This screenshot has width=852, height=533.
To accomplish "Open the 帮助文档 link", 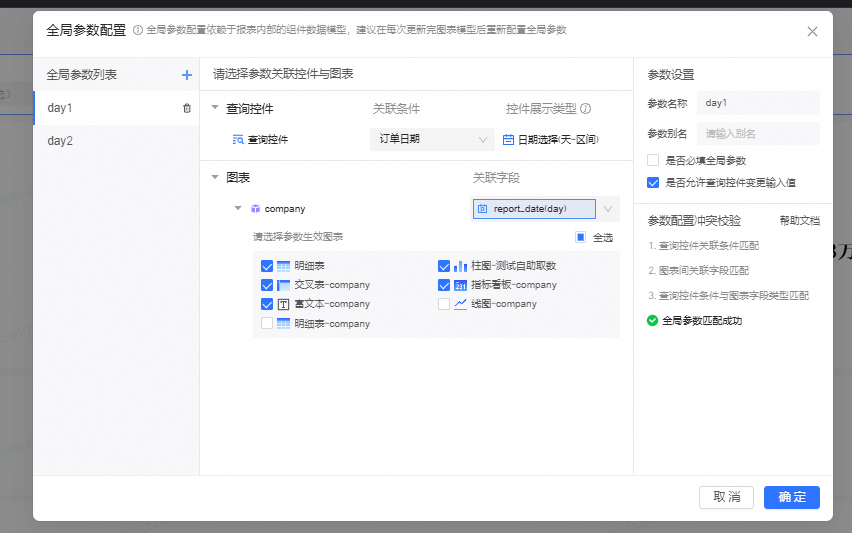I will pos(799,220).
